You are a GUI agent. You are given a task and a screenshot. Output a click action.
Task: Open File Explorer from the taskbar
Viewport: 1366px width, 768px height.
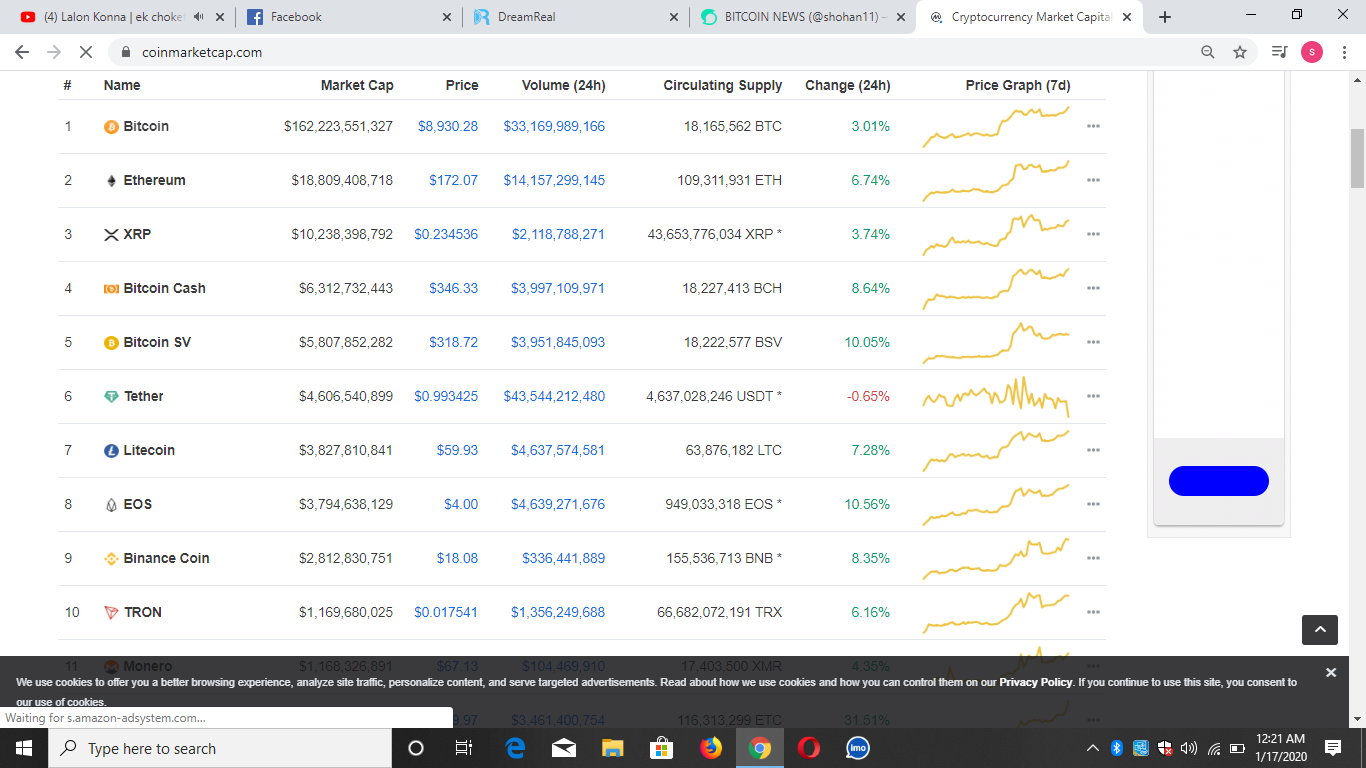[x=613, y=748]
